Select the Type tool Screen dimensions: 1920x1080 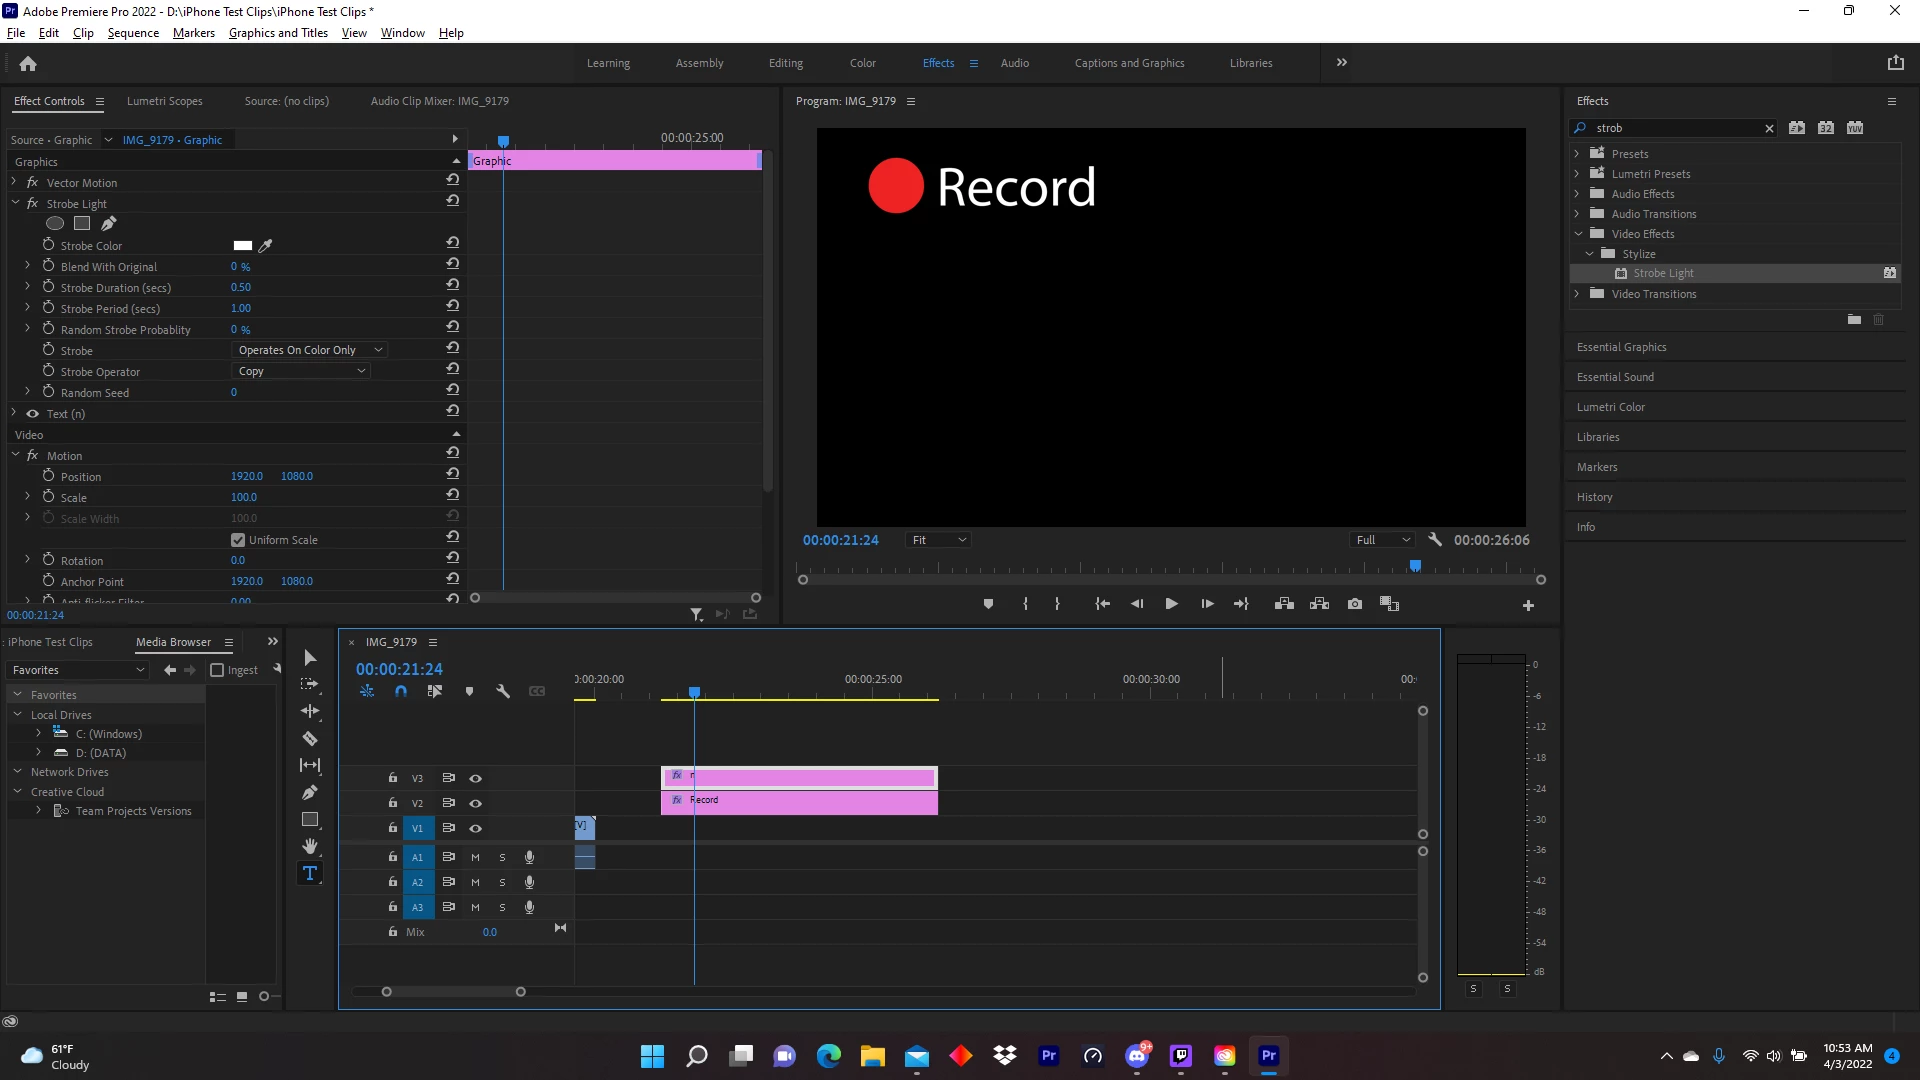click(310, 873)
